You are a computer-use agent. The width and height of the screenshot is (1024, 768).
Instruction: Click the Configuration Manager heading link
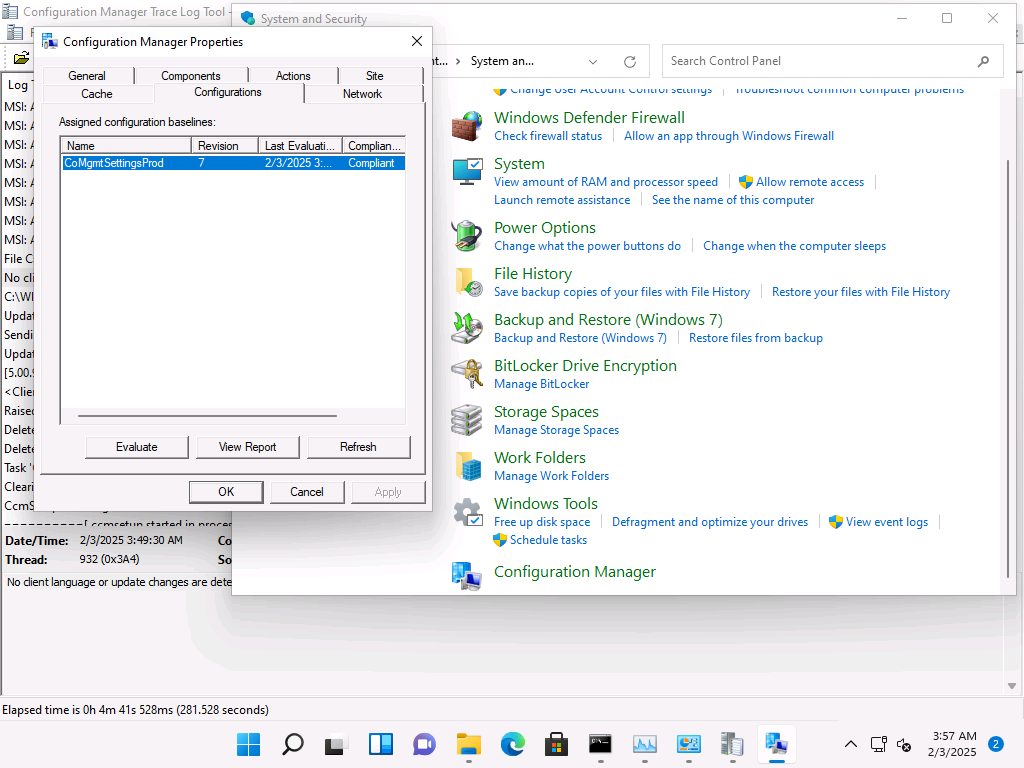coord(575,571)
